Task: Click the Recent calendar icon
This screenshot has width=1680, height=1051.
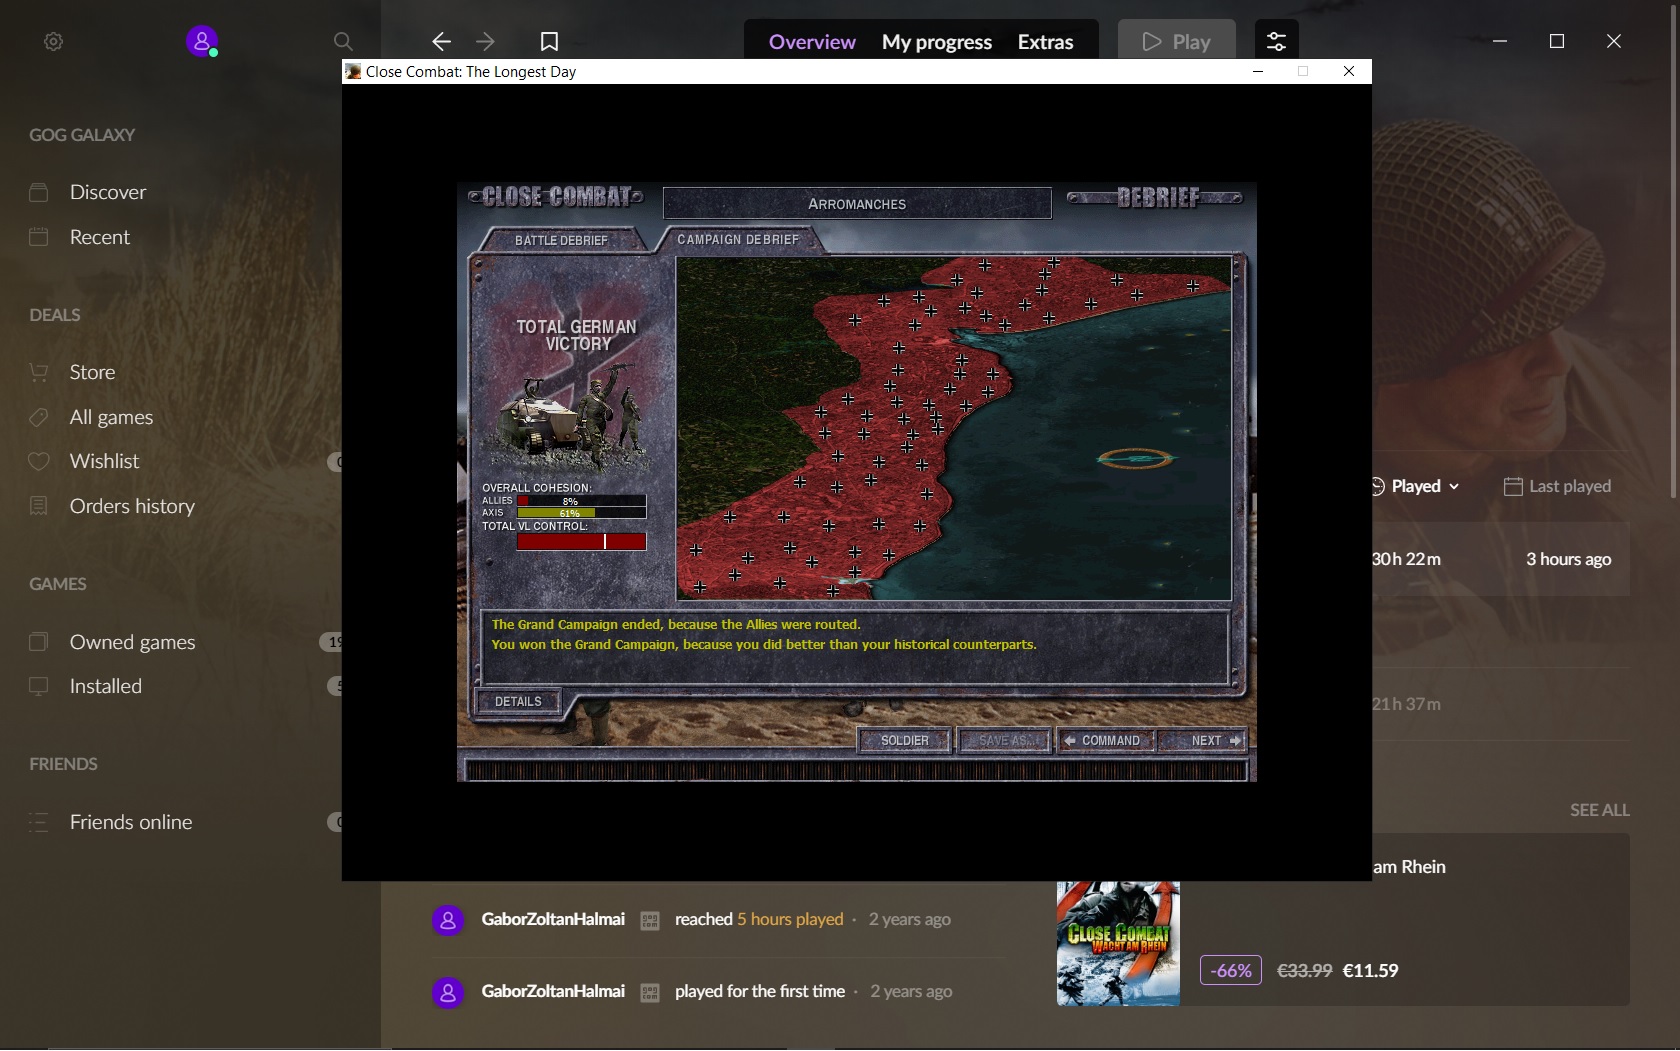Action: (39, 237)
